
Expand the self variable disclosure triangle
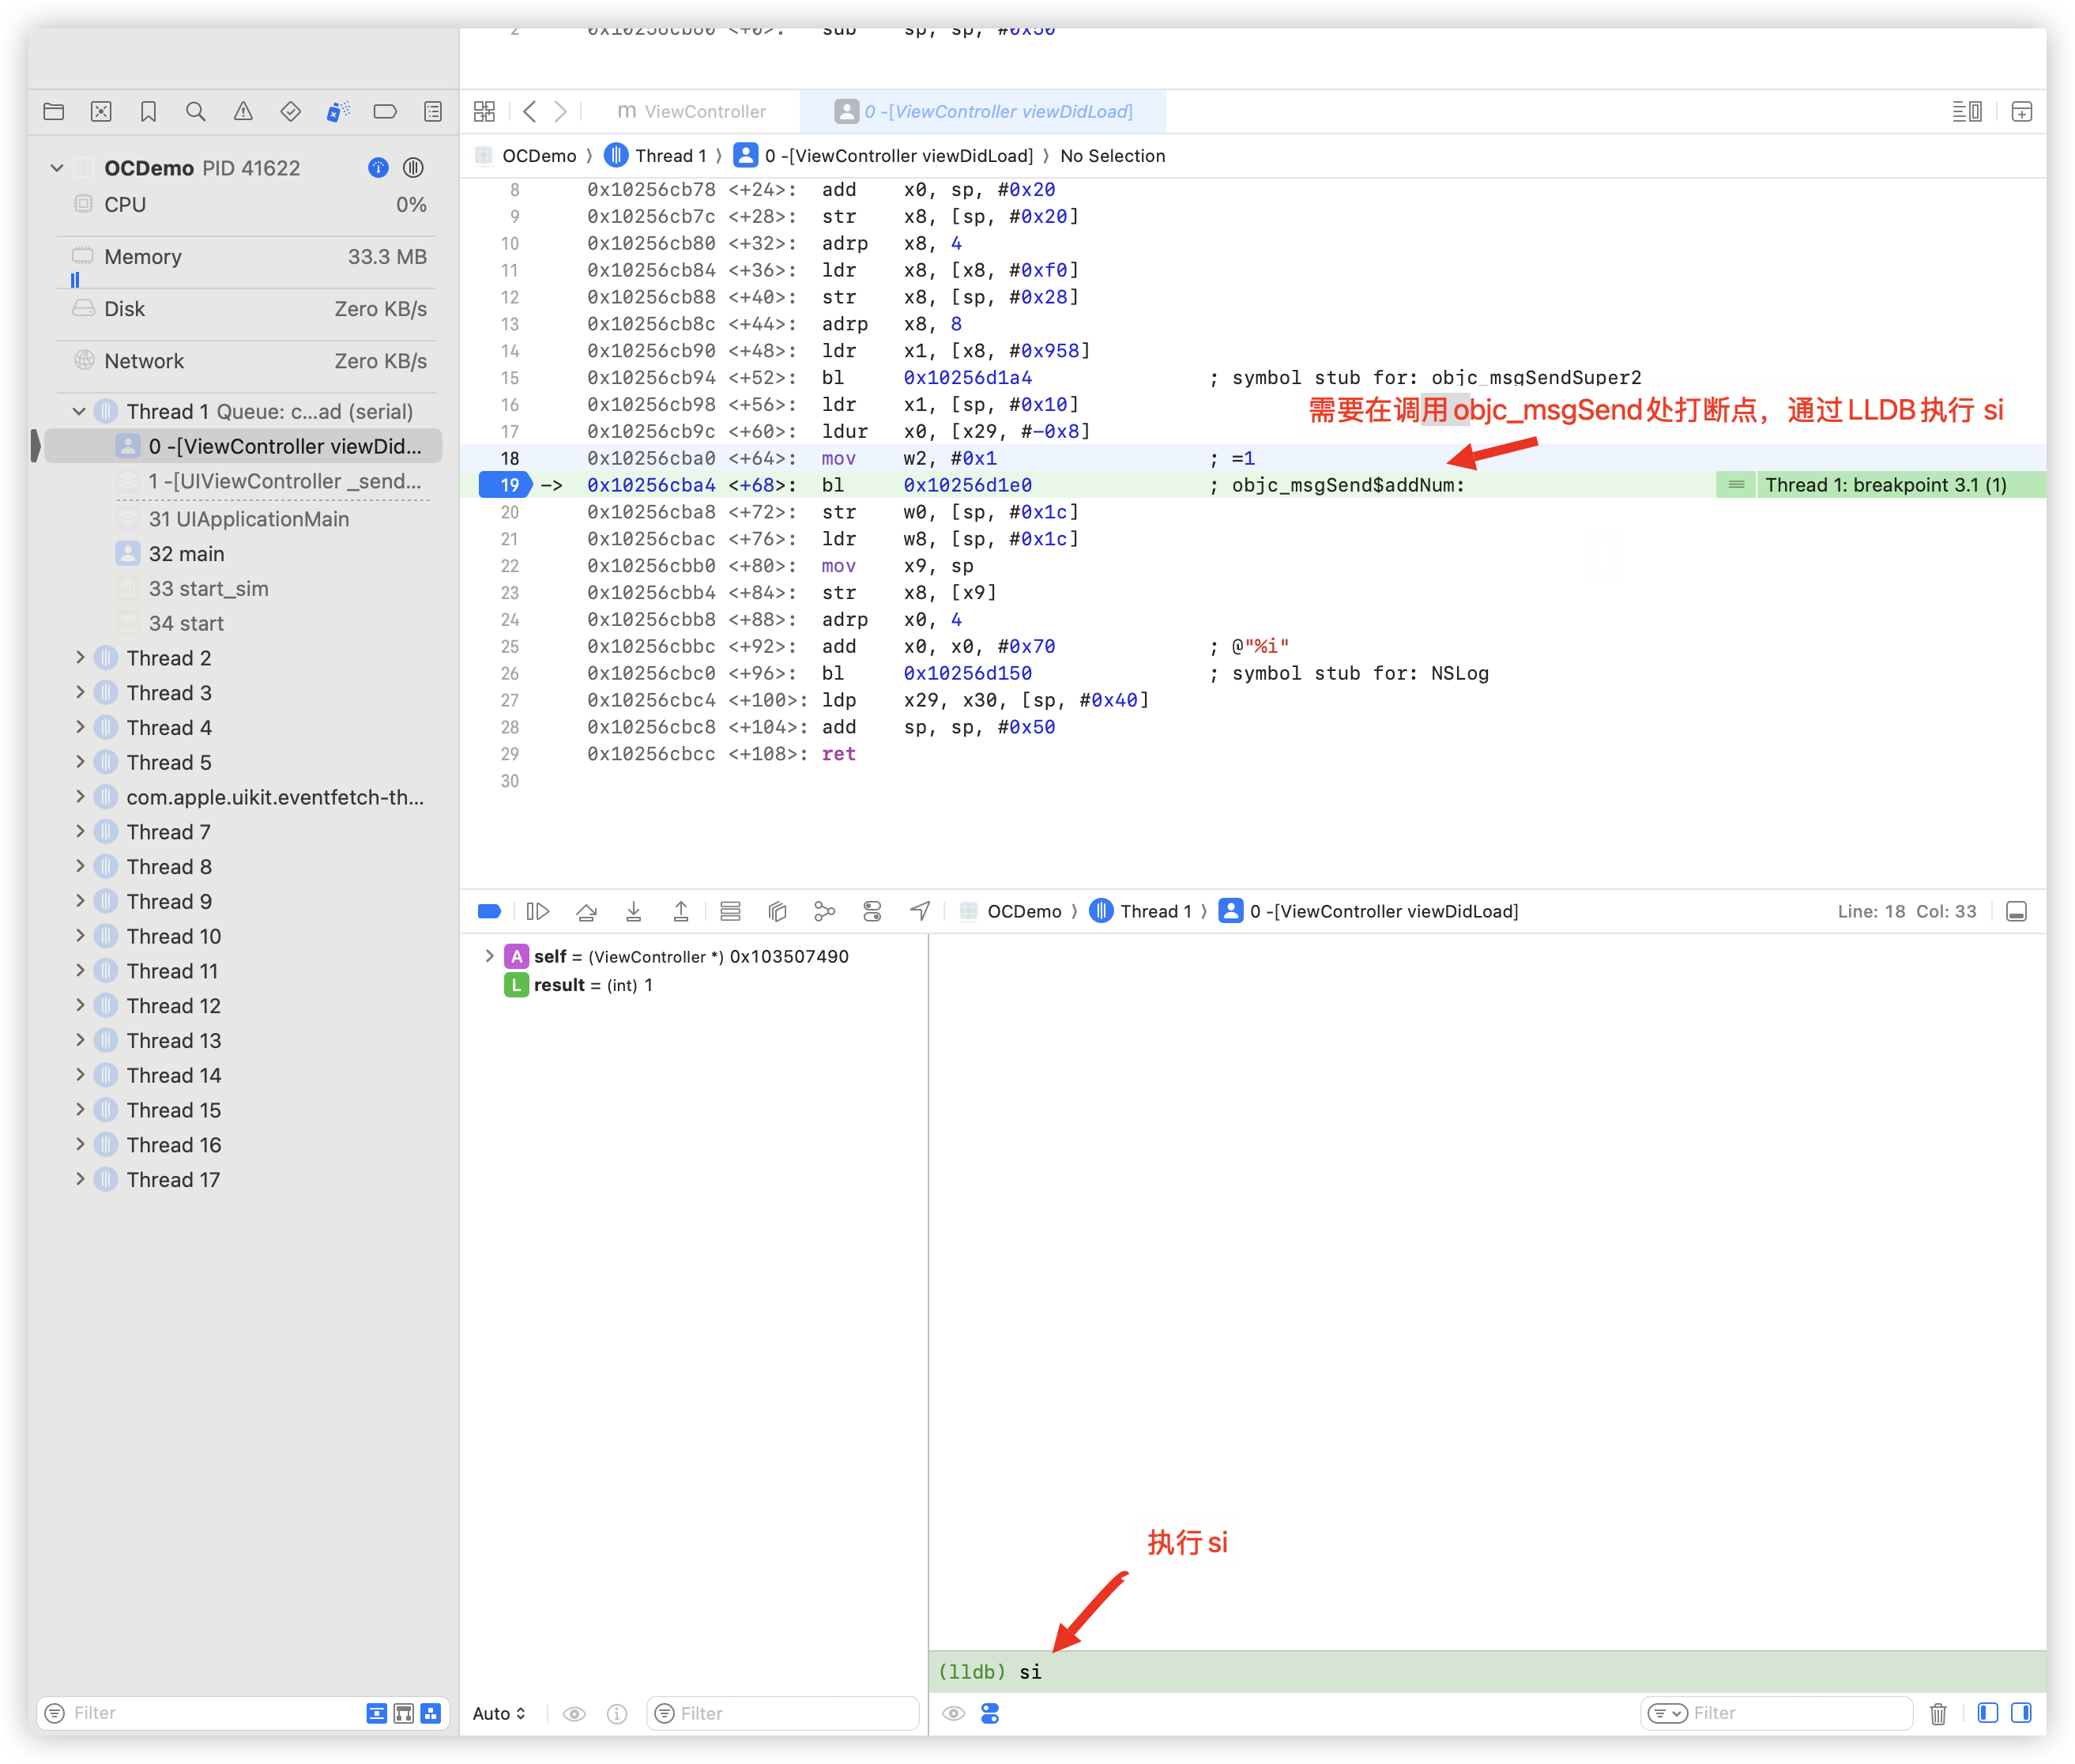pos(489,956)
